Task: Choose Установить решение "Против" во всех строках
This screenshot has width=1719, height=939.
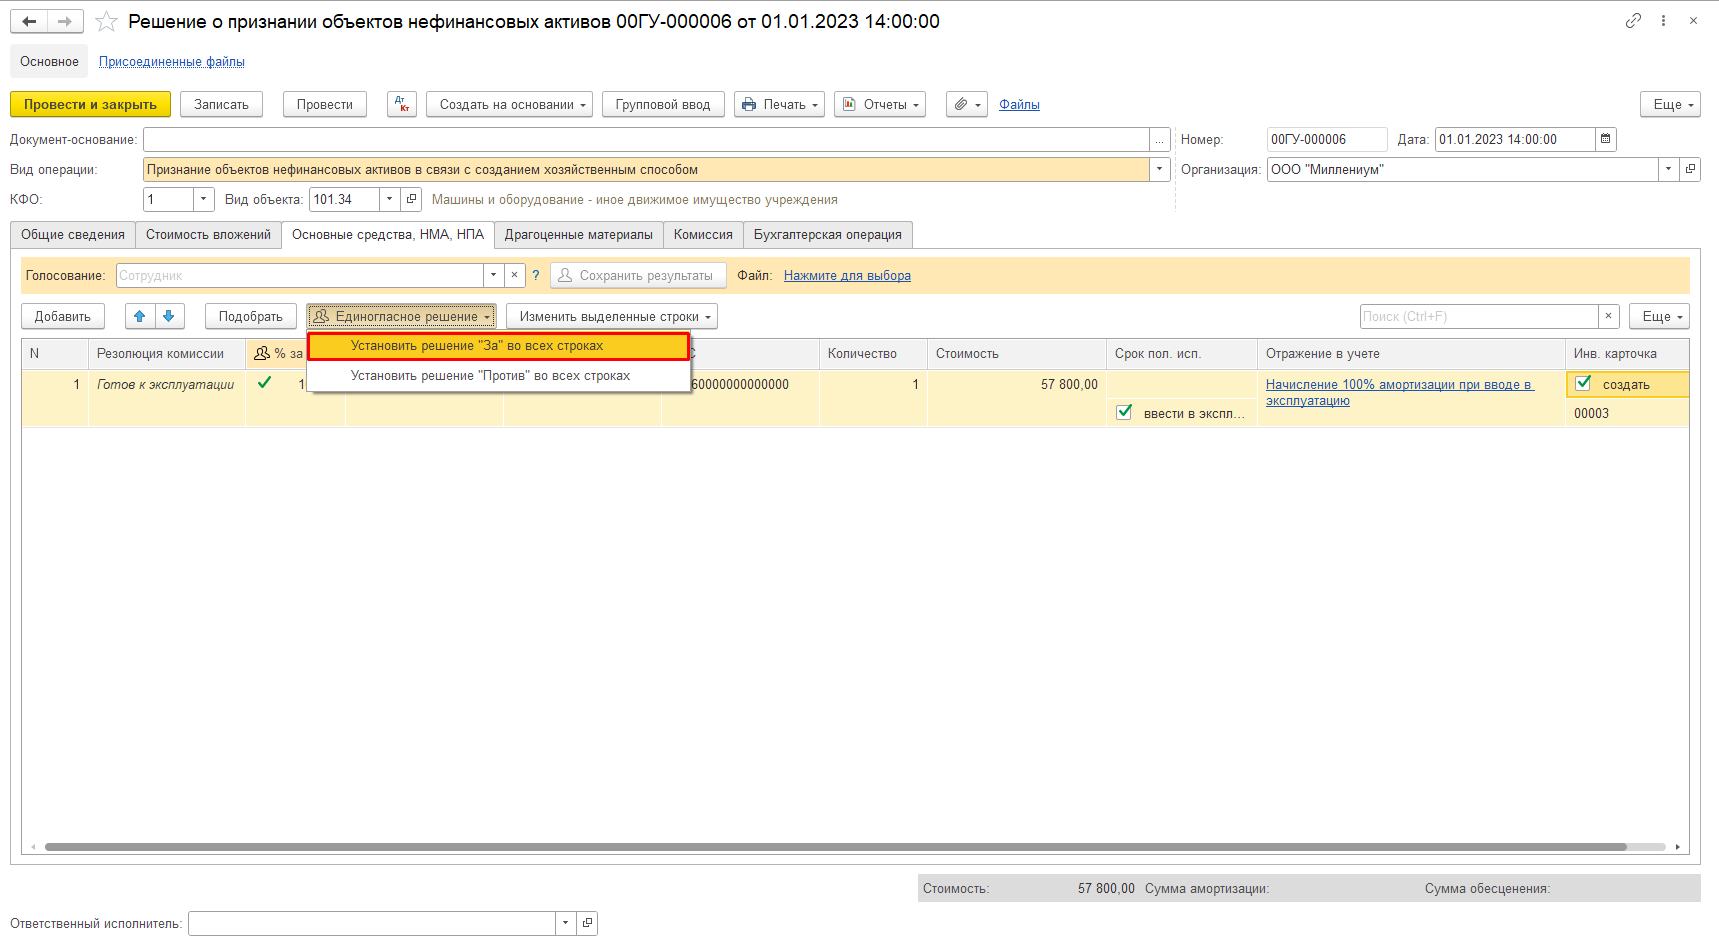Action: tap(498, 376)
